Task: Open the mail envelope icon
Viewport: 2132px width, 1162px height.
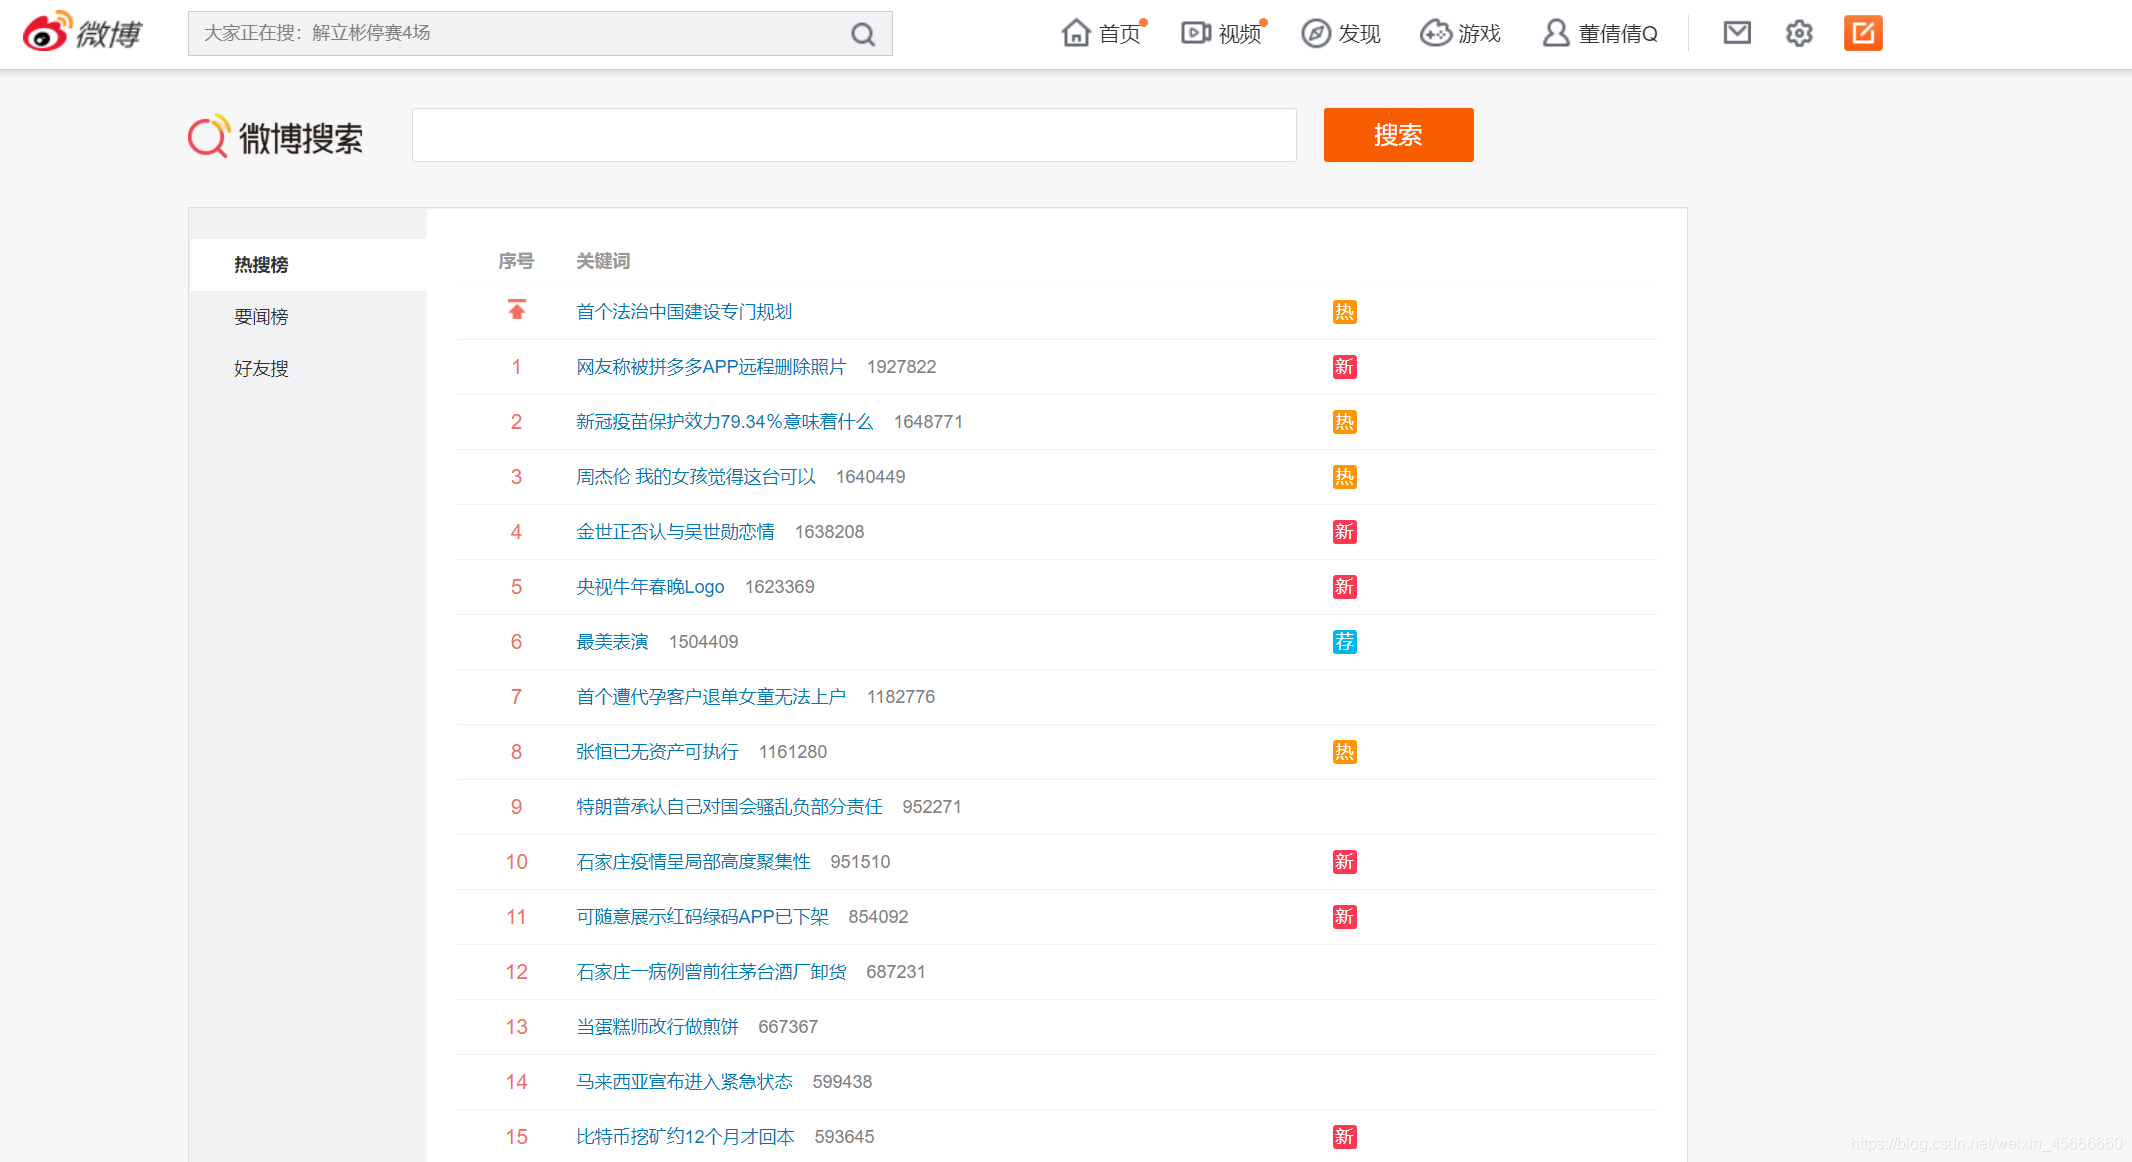Action: click(1737, 33)
